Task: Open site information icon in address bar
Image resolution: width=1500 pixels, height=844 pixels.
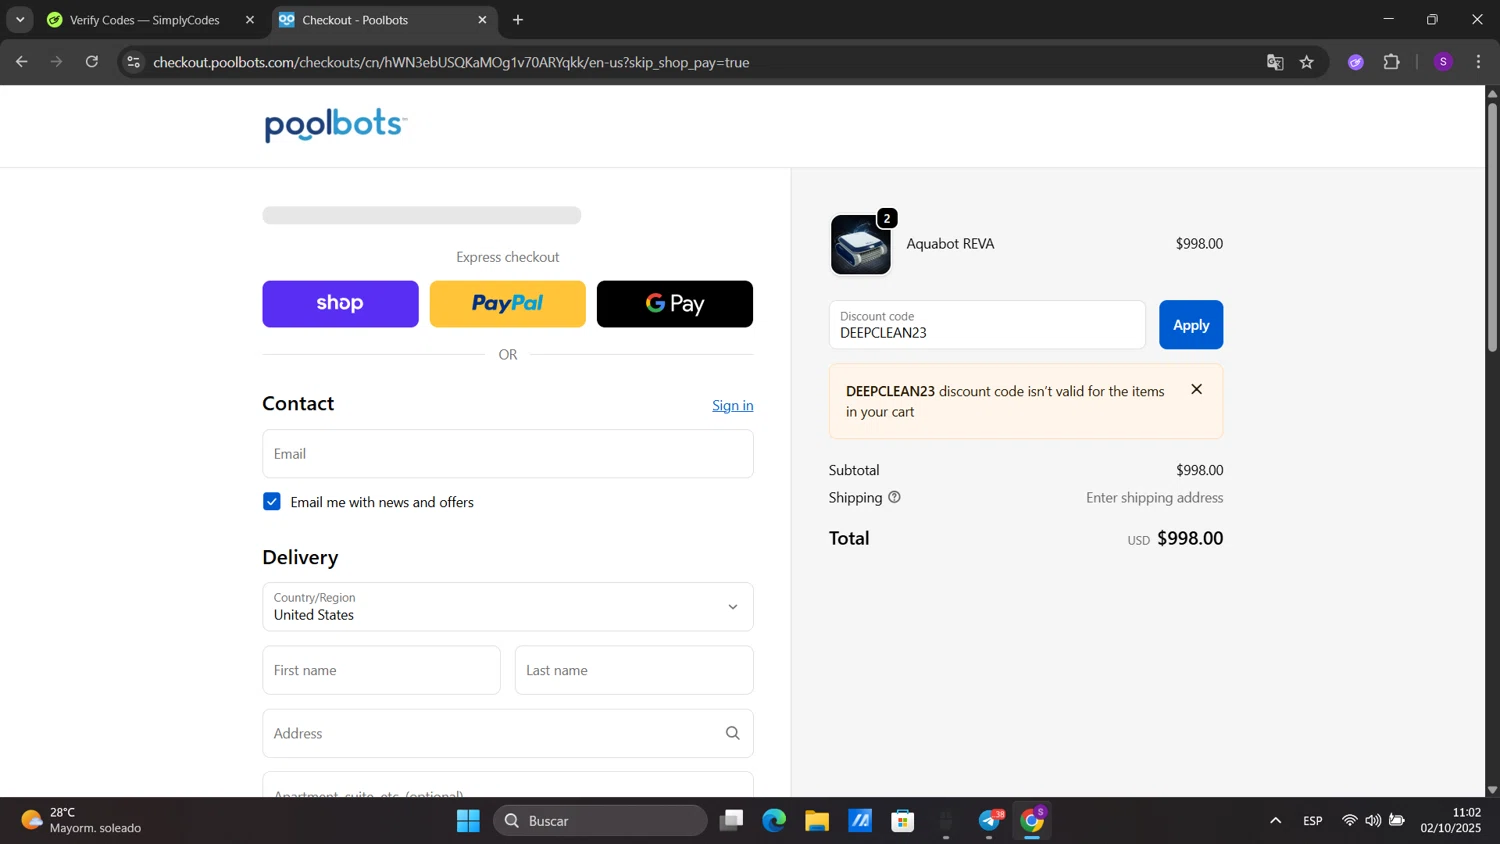Action: pos(133,62)
